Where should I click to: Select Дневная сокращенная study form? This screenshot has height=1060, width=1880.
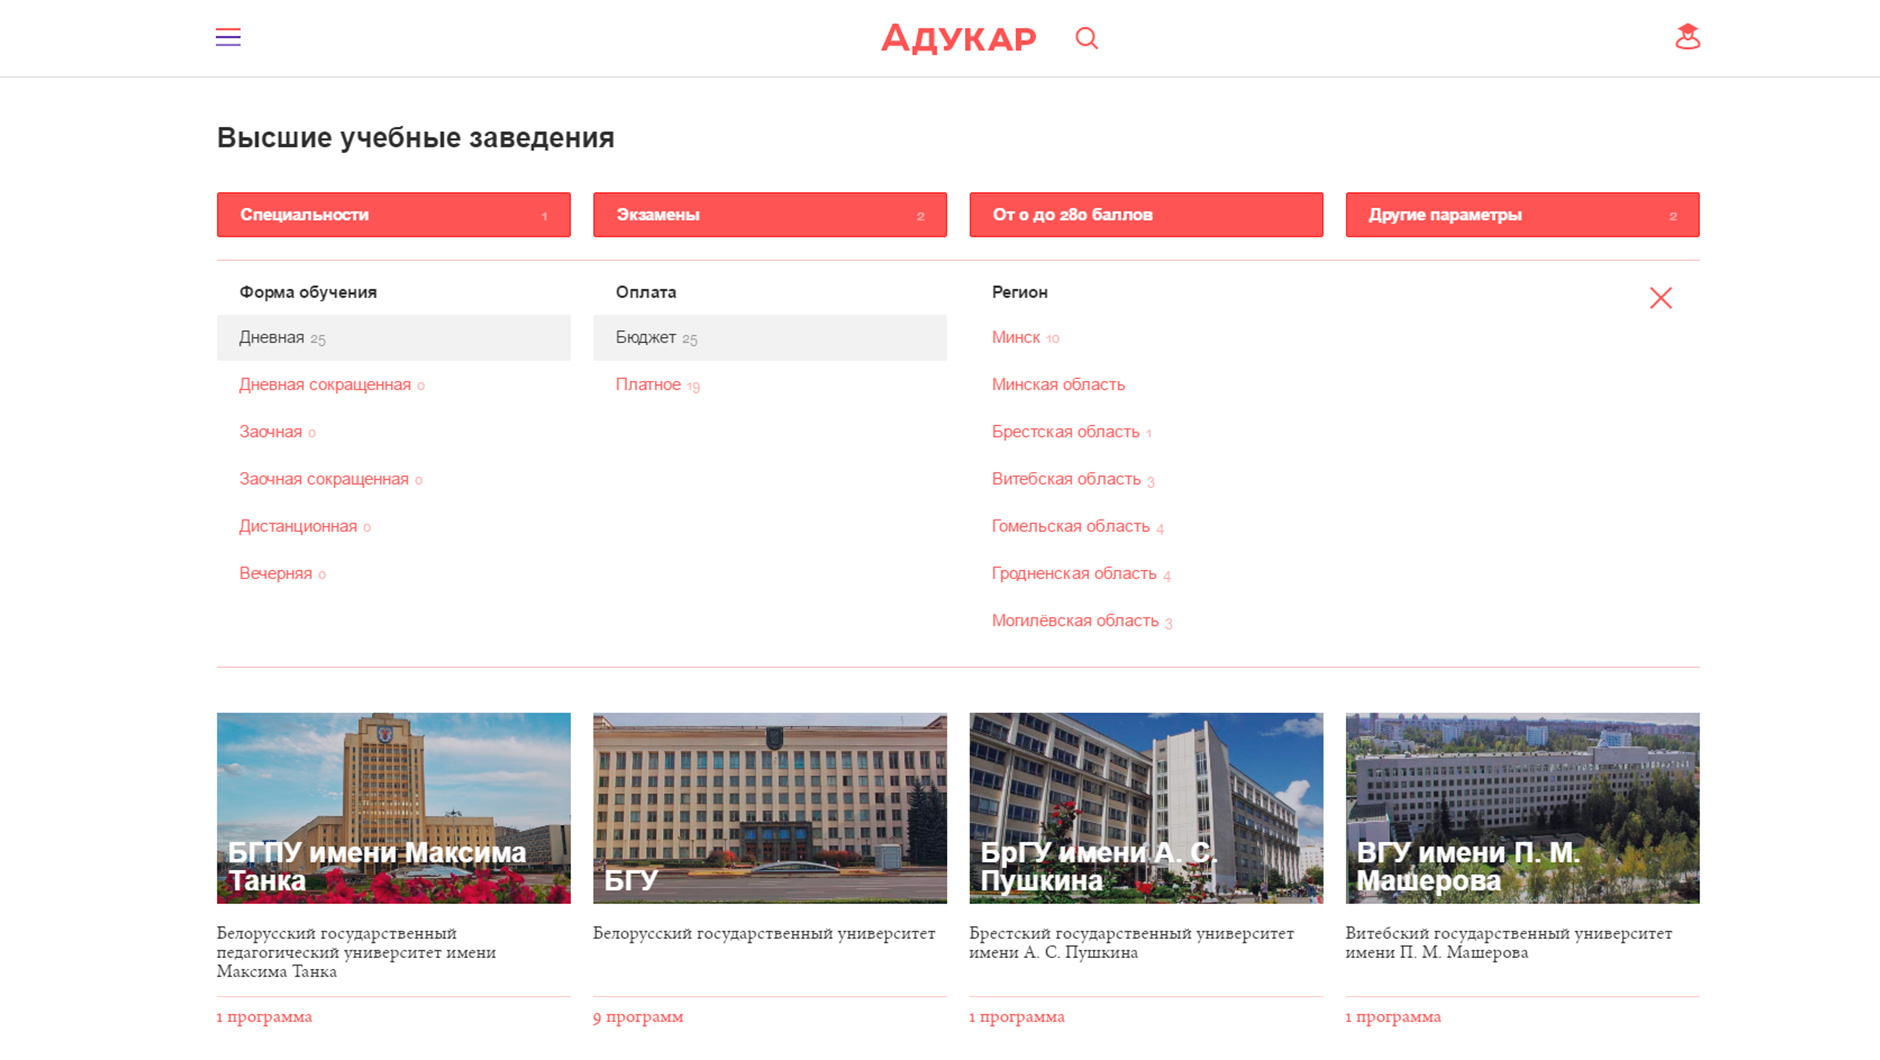(331, 385)
